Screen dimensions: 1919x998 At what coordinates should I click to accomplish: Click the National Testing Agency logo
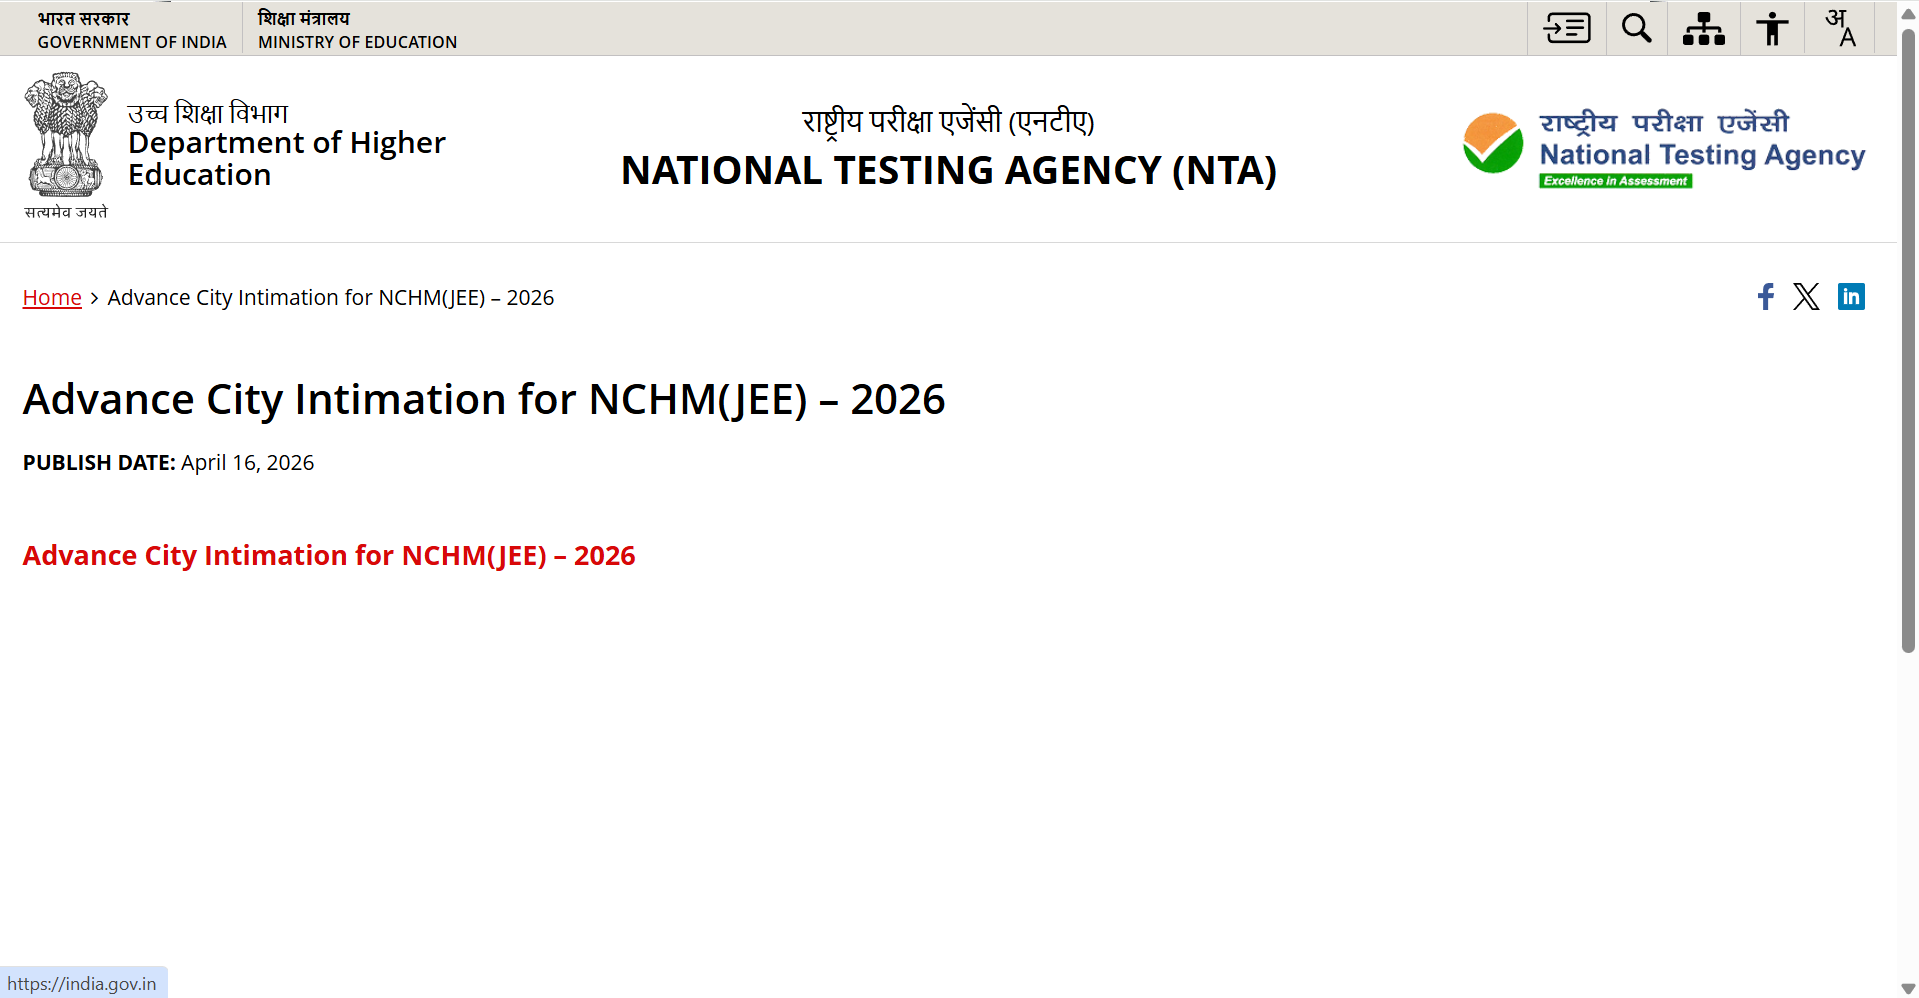(x=1663, y=148)
